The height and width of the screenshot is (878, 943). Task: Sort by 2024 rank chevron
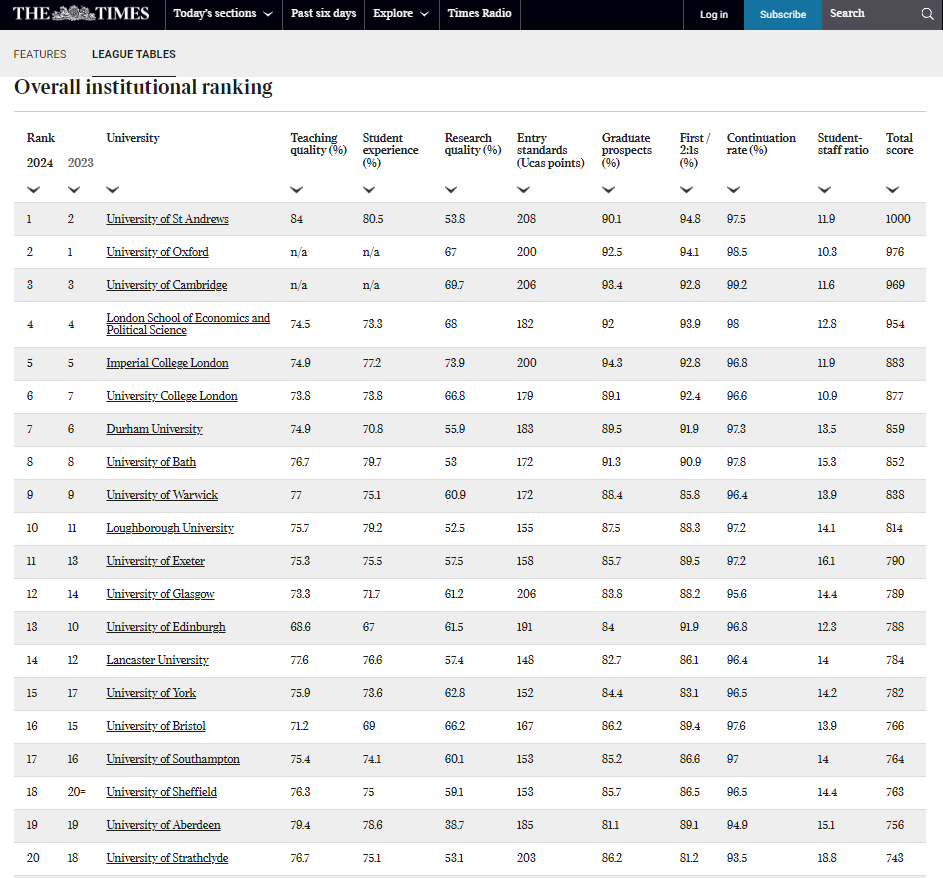pos(34,189)
